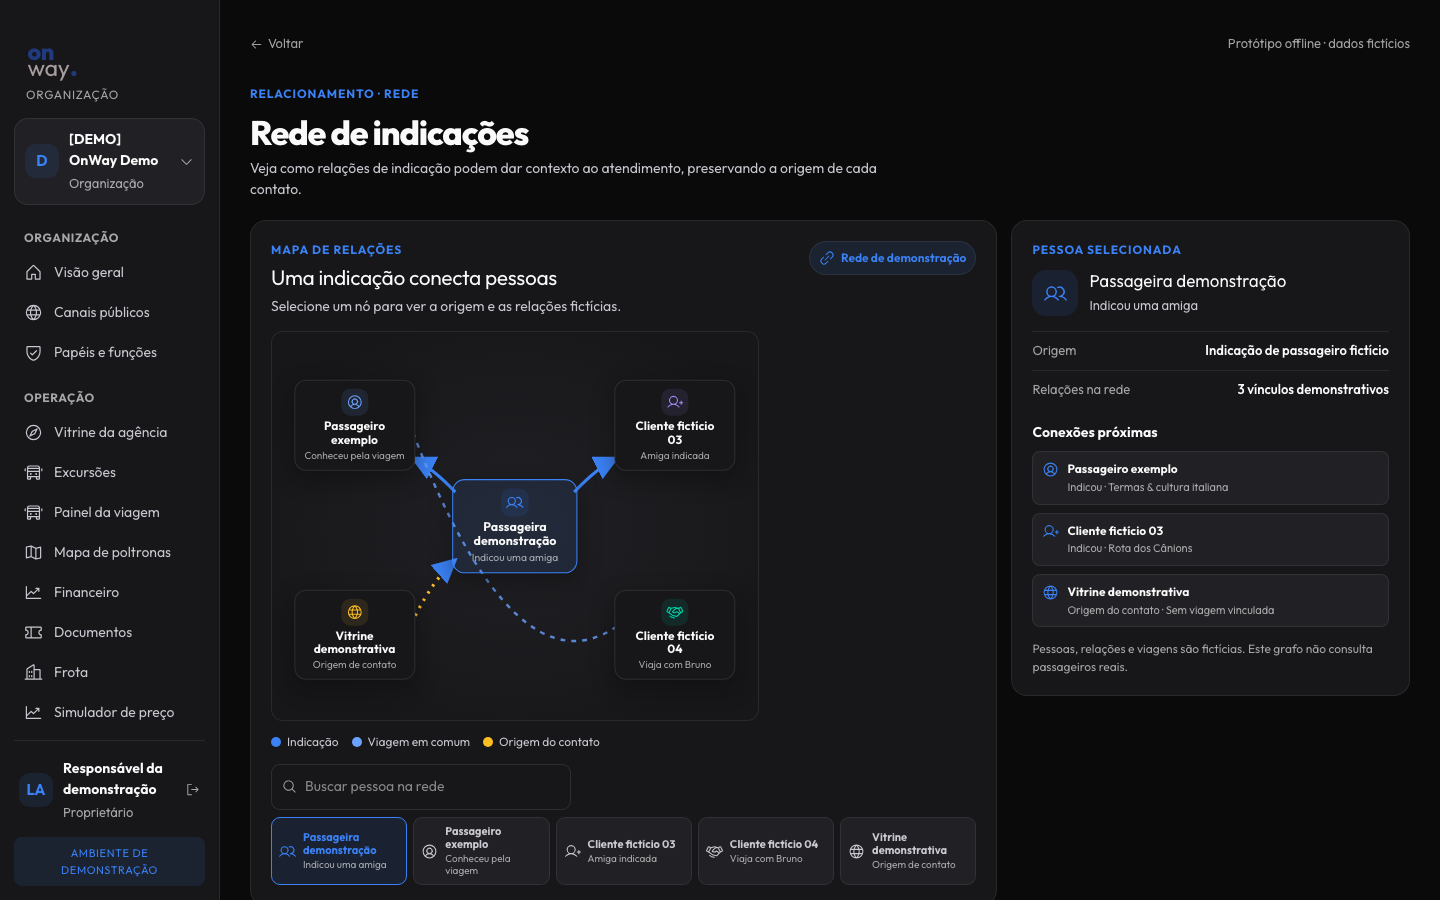This screenshot has width=1440, height=900.
Task: Select the Passageira demonstração node in the map
Action: [515, 526]
